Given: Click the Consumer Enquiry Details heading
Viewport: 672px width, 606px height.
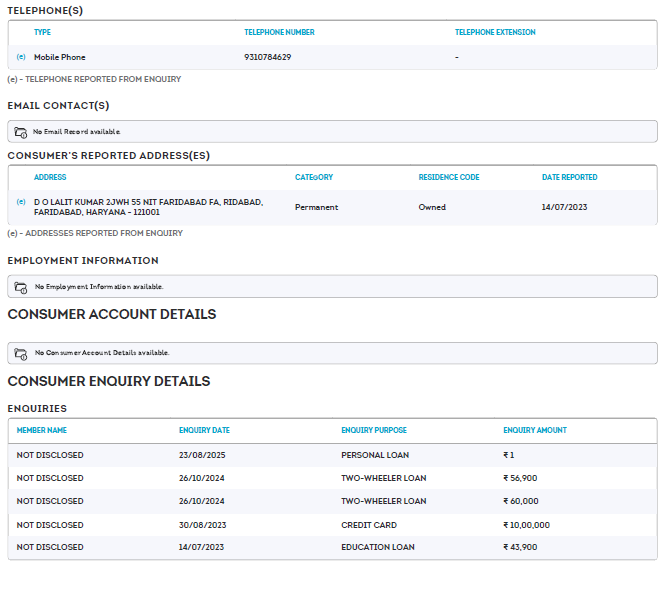Looking at the screenshot, I should [109, 381].
